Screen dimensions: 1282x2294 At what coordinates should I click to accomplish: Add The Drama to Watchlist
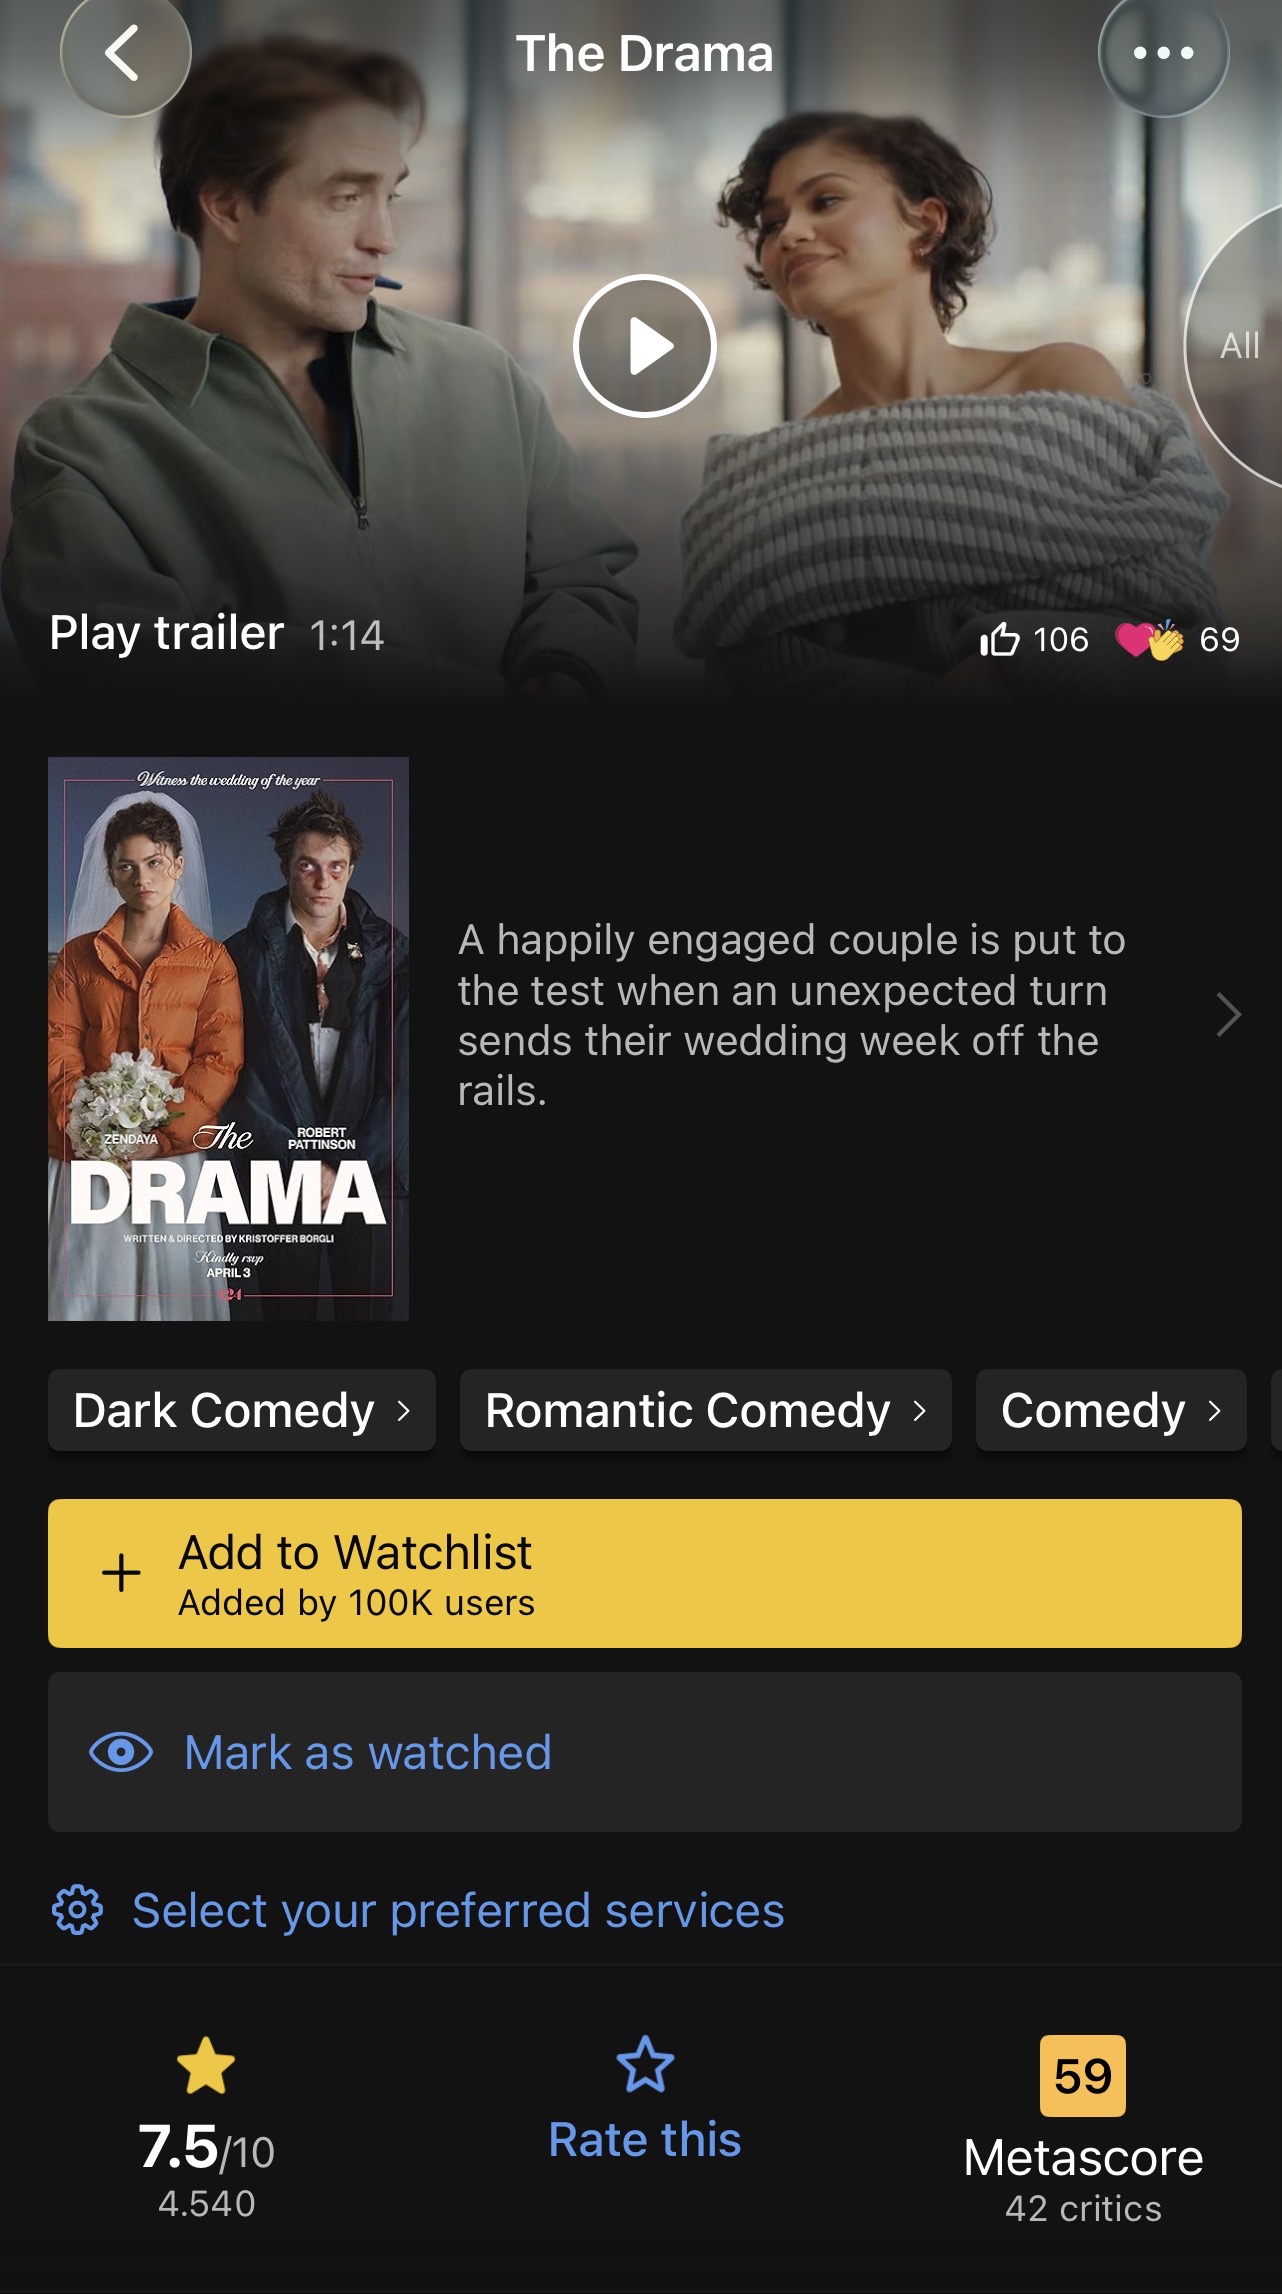(645, 1573)
